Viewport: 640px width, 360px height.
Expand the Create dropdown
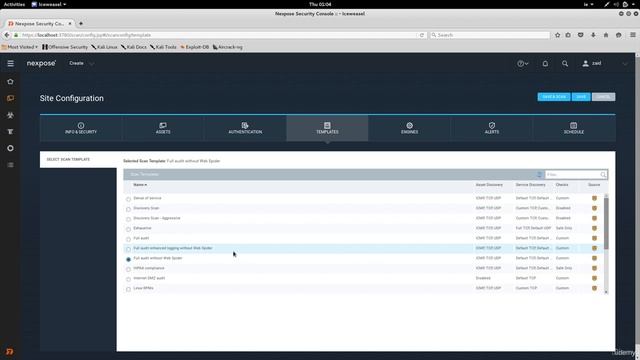pos(81,63)
